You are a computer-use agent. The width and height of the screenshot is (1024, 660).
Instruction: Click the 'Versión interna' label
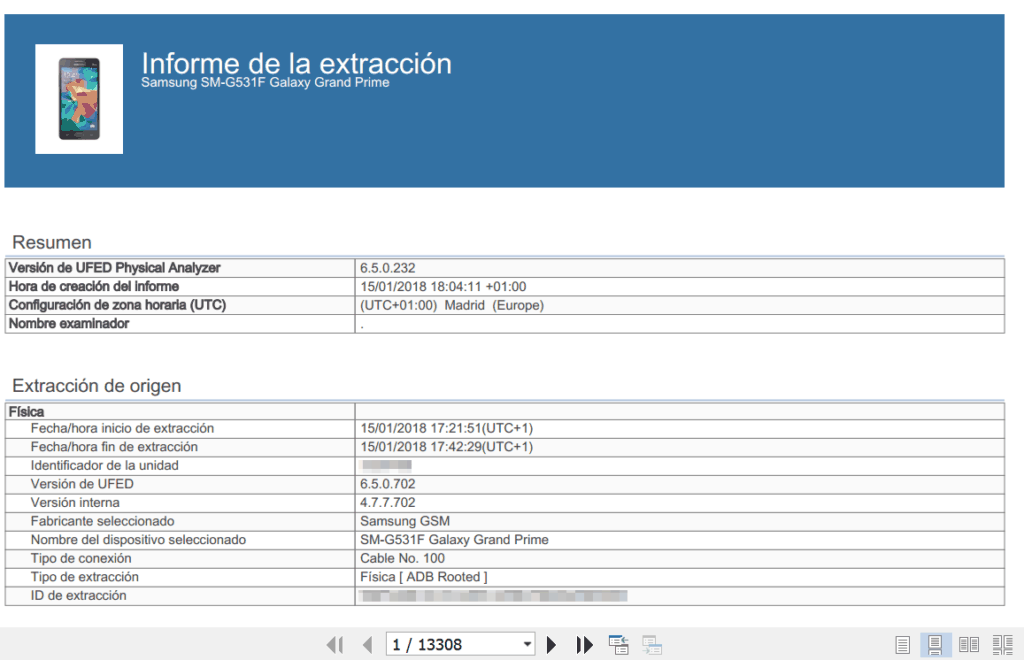click(74, 503)
